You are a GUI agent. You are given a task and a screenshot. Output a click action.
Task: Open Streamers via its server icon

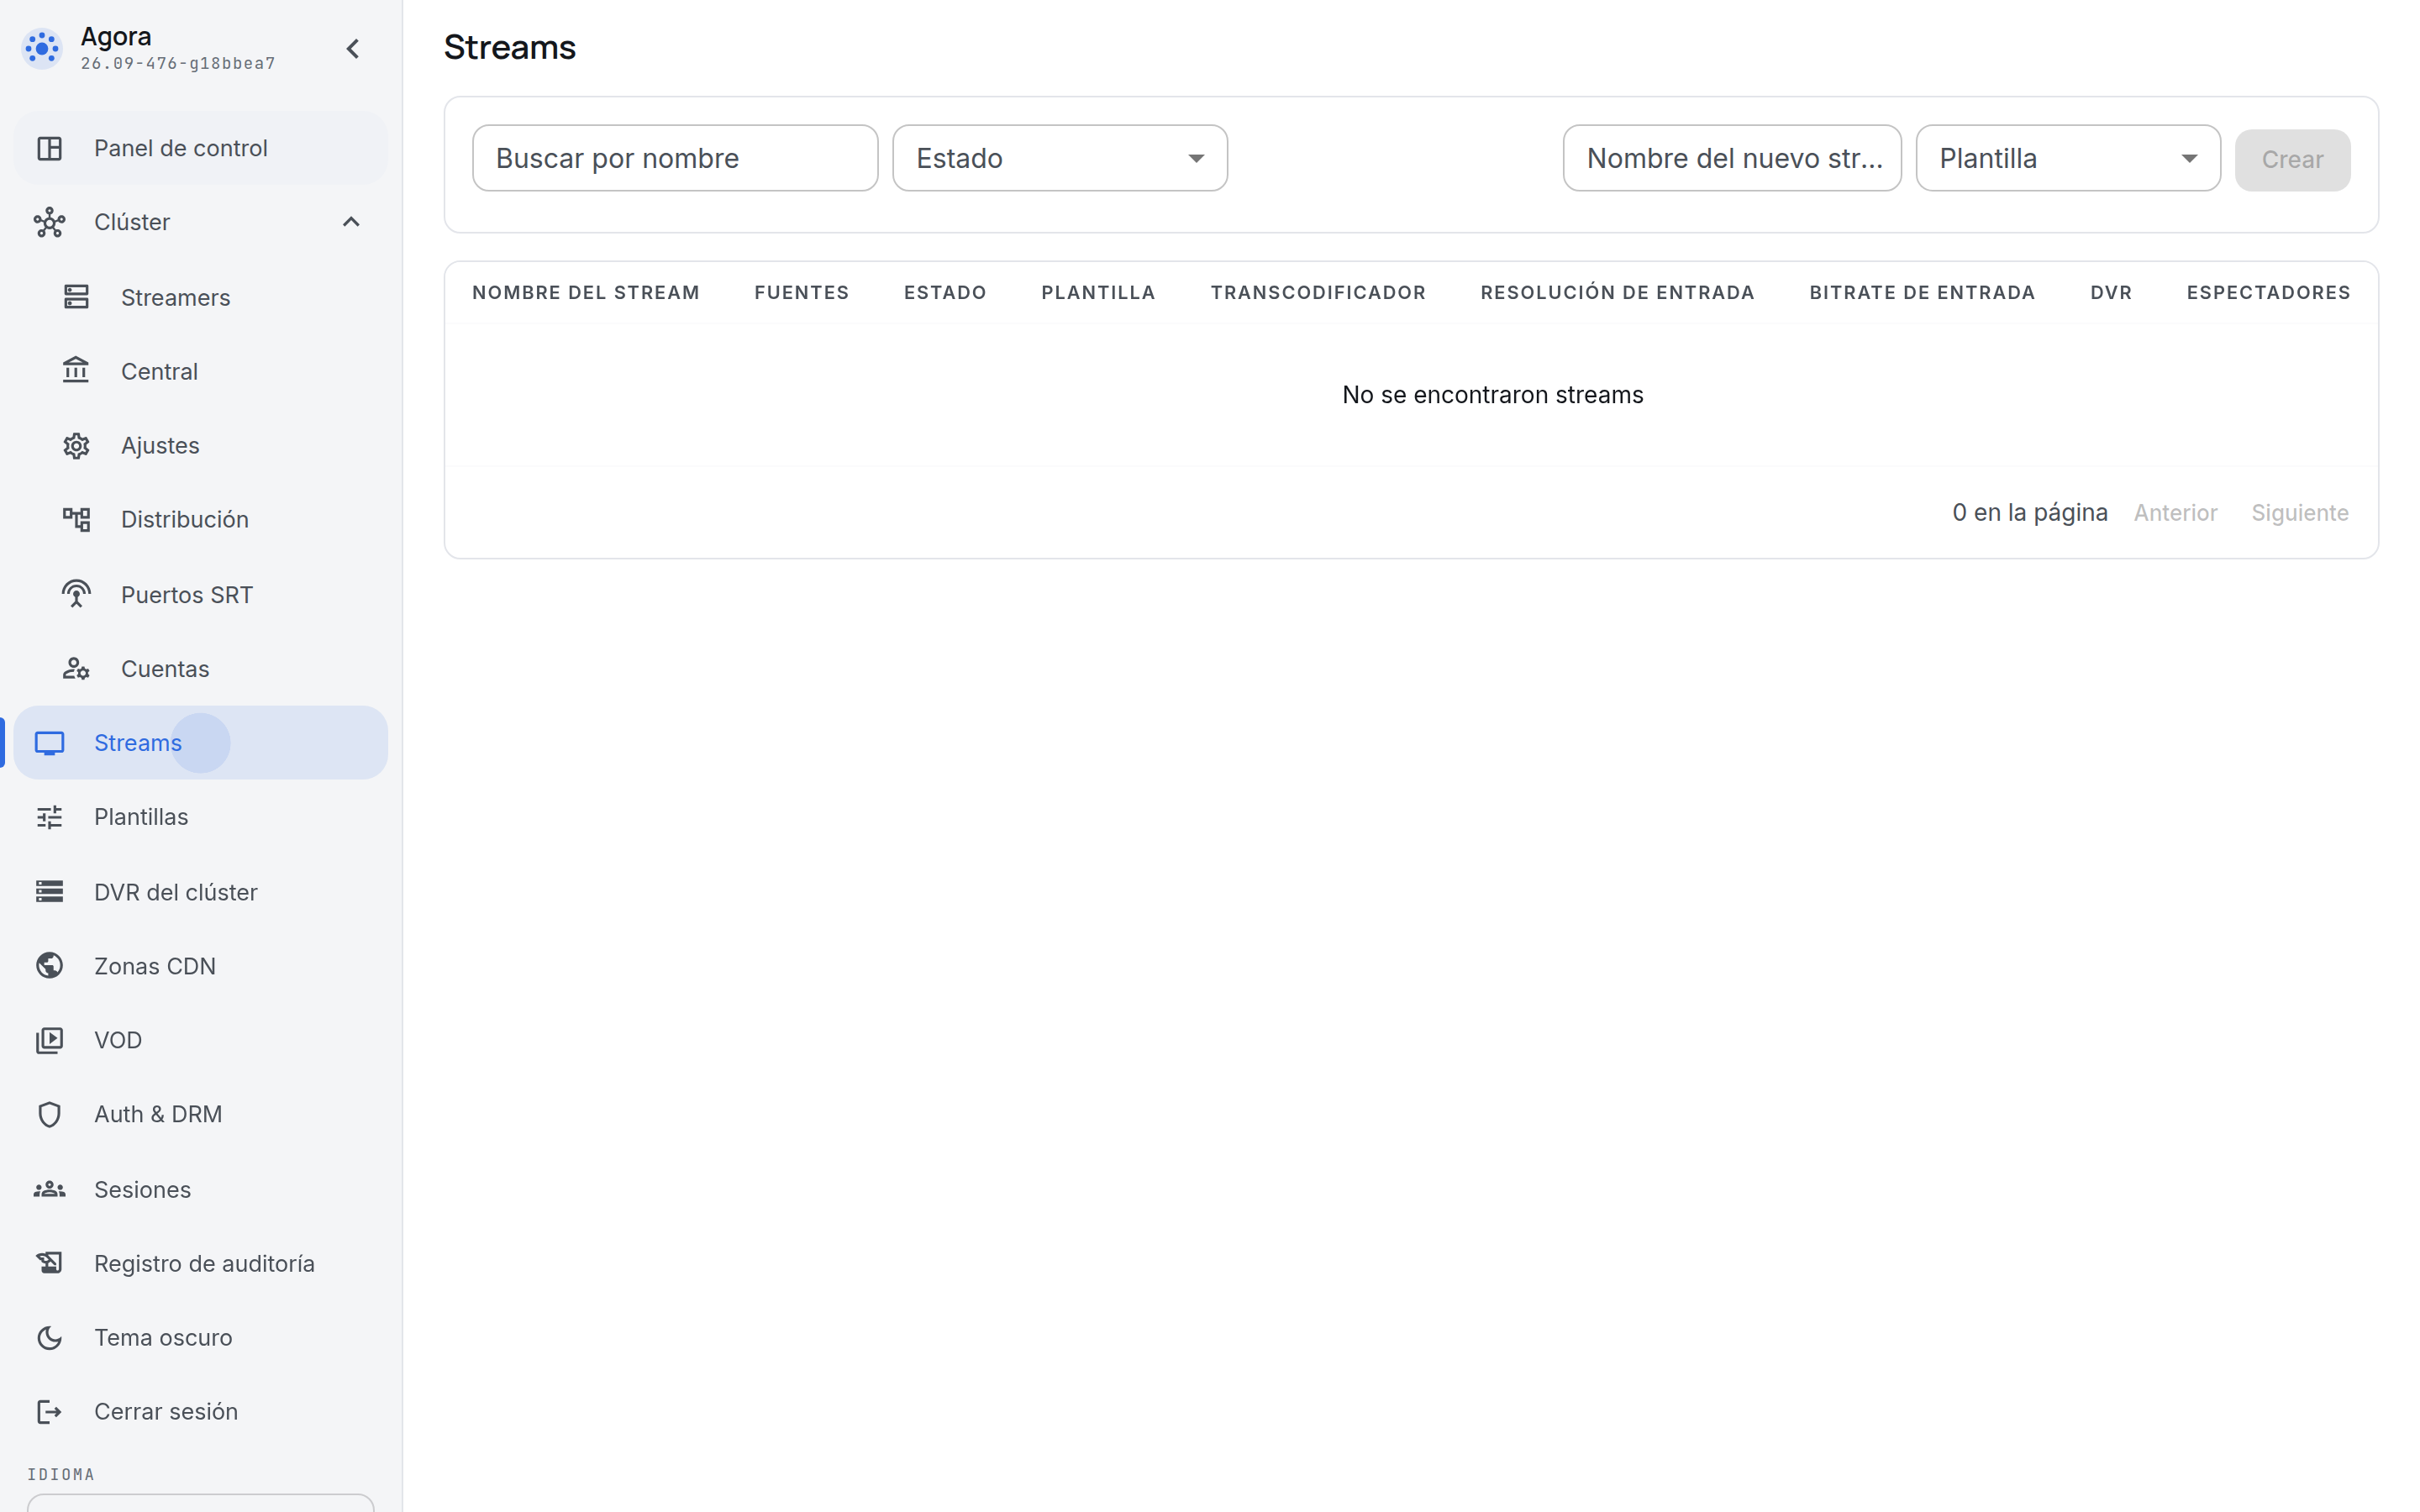pos(76,297)
